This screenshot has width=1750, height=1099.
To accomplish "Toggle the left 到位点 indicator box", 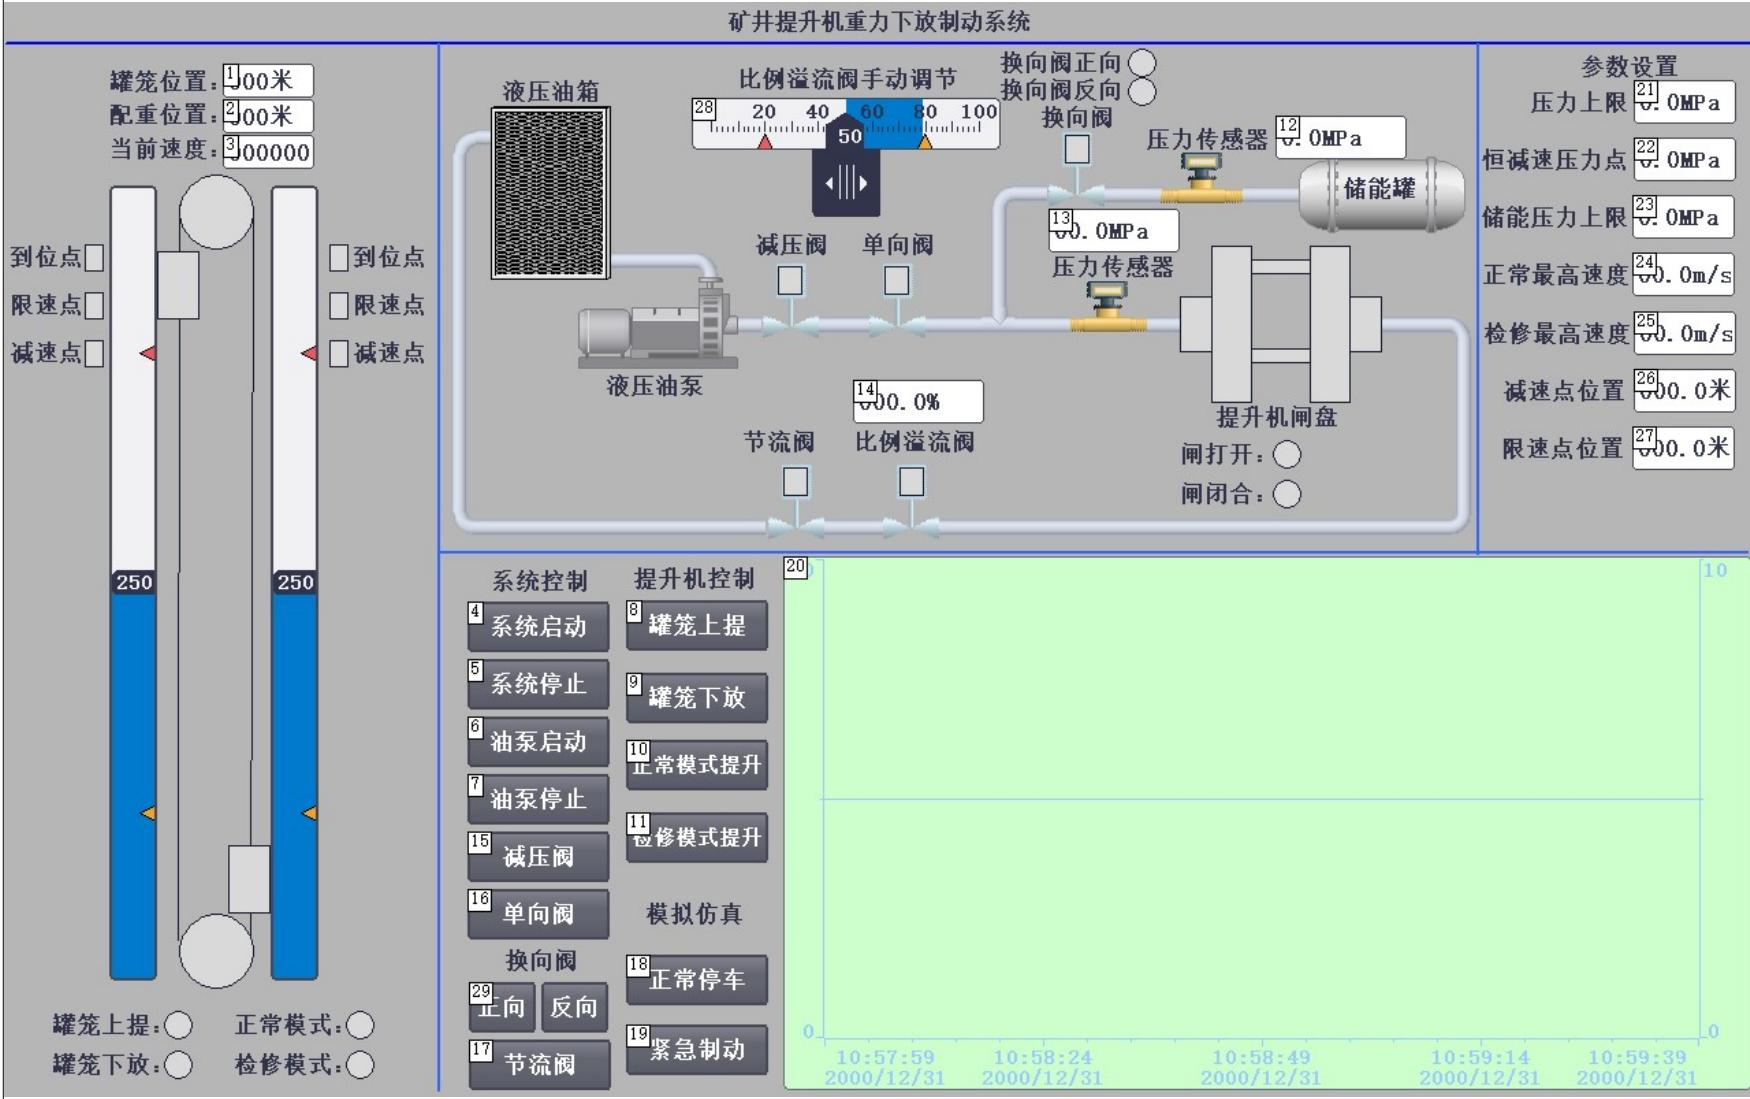I will tap(94, 258).
